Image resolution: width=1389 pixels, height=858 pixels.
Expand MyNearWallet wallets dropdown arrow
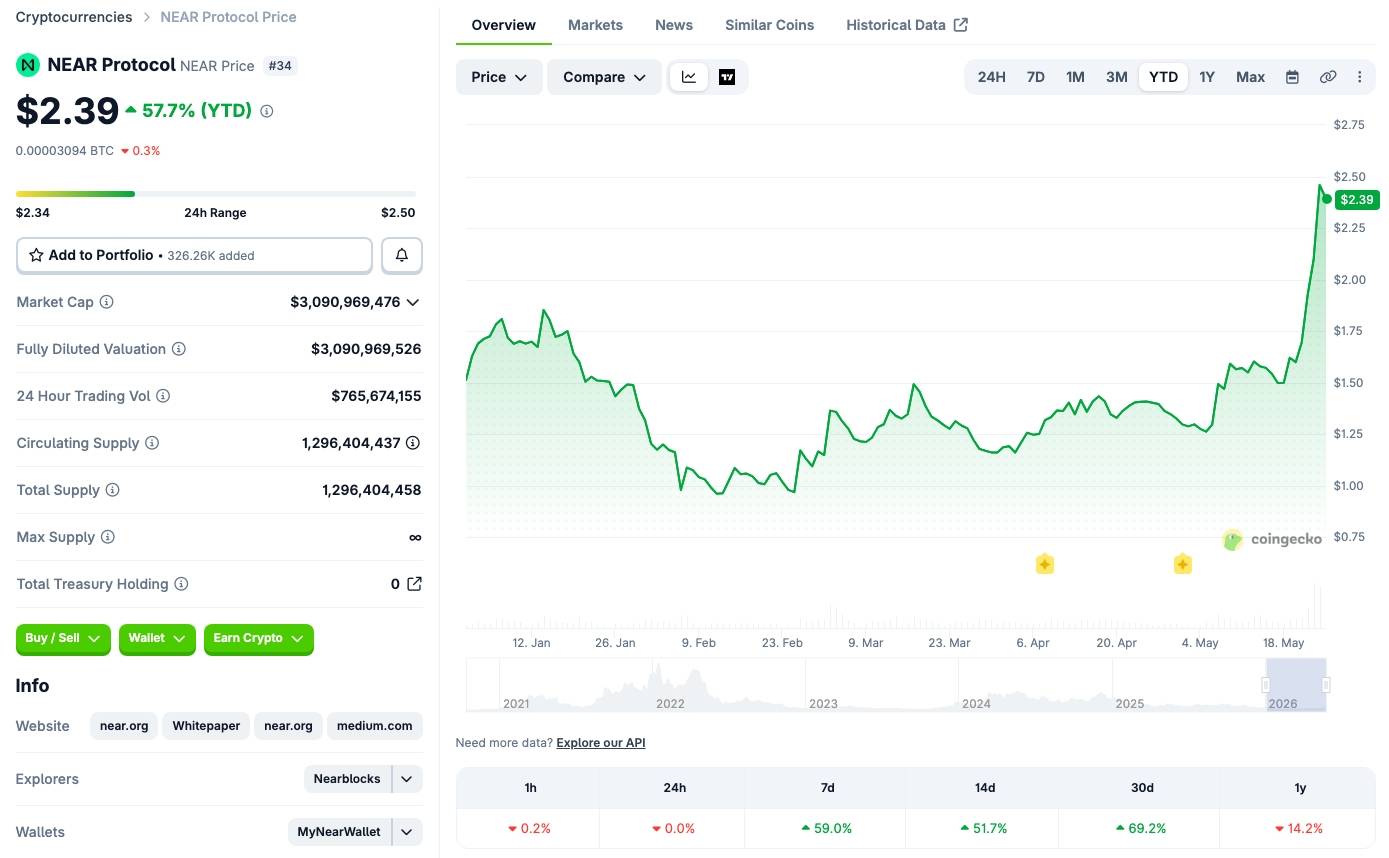tap(407, 832)
